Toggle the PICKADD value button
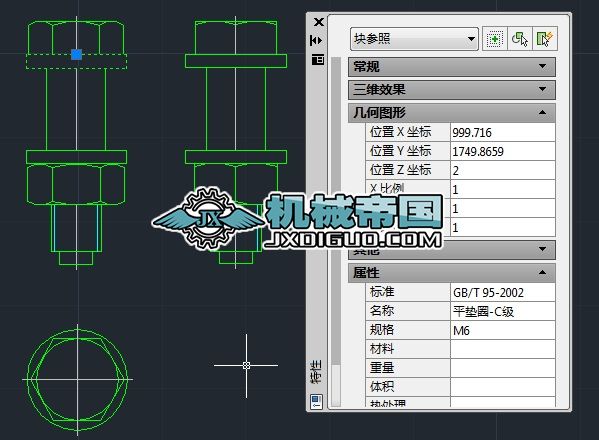Viewport: 599px width, 440px height. (494, 39)
